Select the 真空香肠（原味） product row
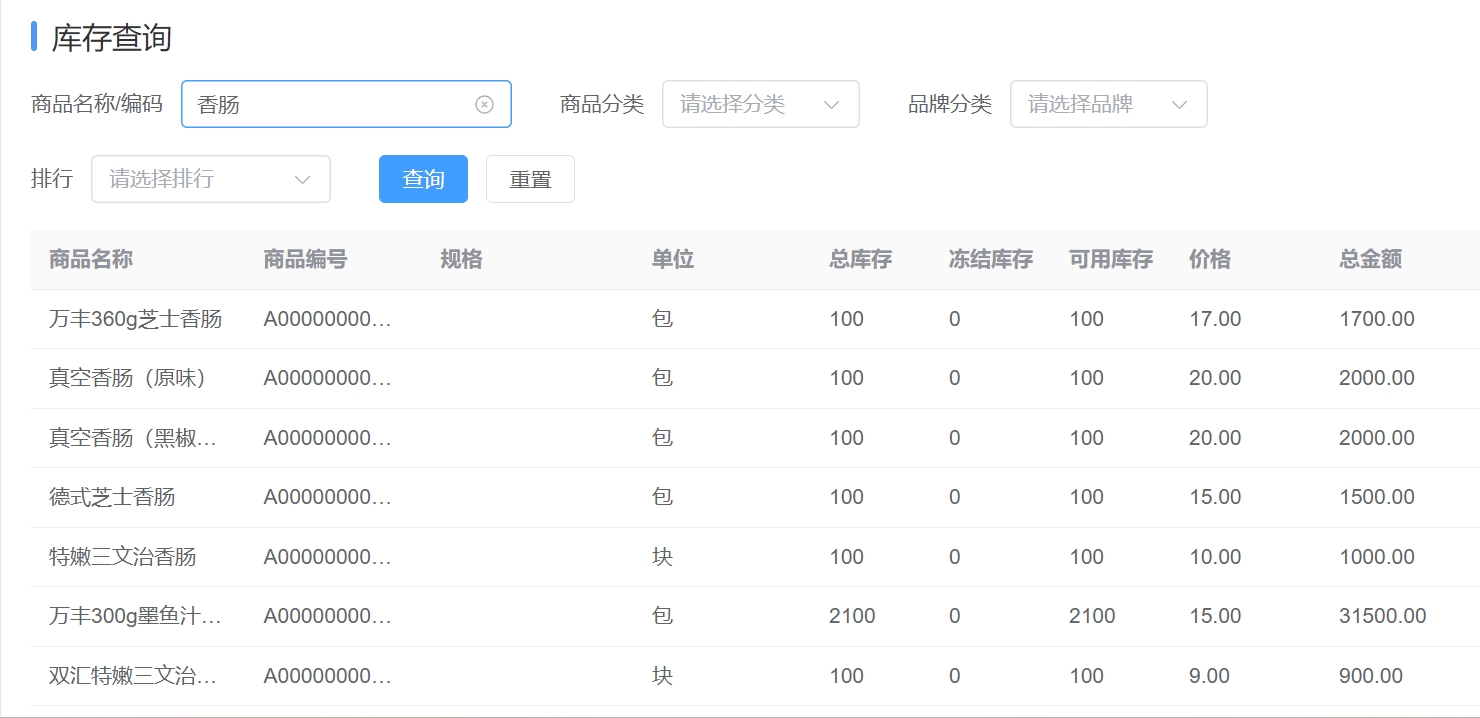This screenshot has width=1480, height=718. [x=127, y=378]
